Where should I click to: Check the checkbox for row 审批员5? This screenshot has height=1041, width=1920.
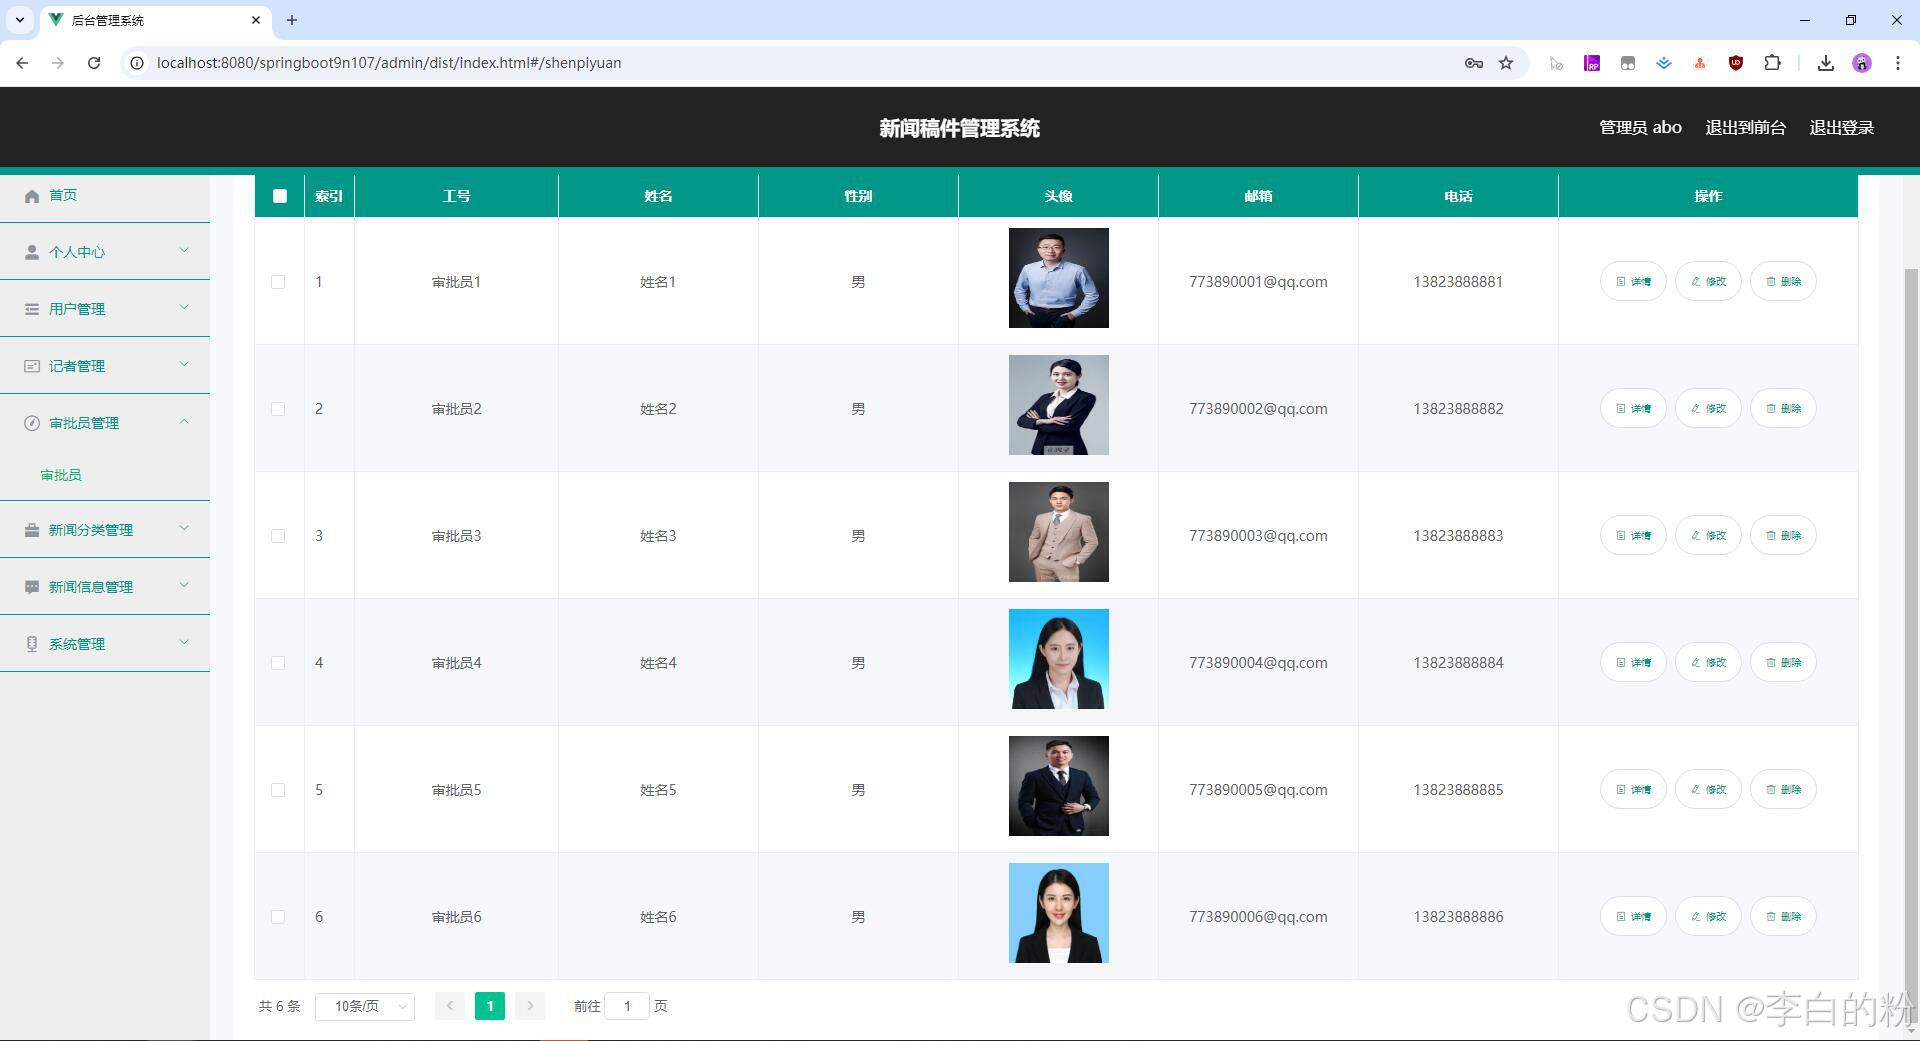pyautogui.click(x=278, y=790)
